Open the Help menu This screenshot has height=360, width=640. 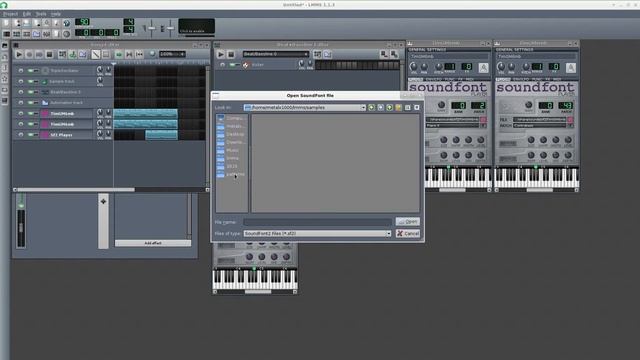click(x=56, y=14)
